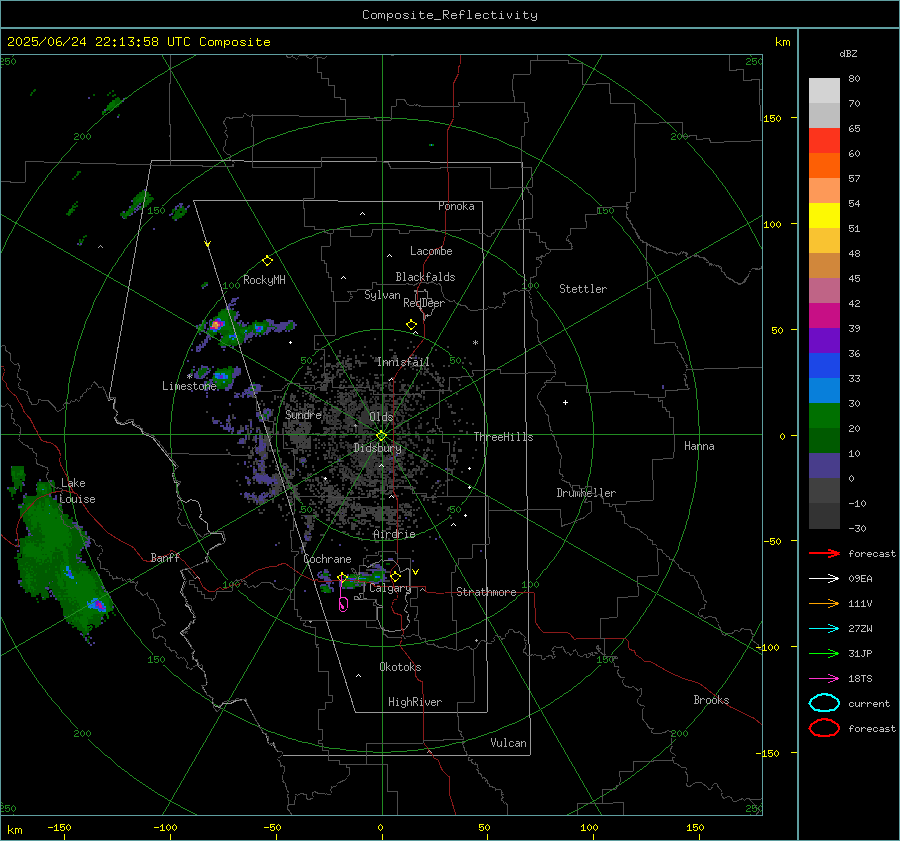The width and height of the screenshot is (900, 841).
Task: Click the white plus marker west of Hanna
Action: point(565,402)
